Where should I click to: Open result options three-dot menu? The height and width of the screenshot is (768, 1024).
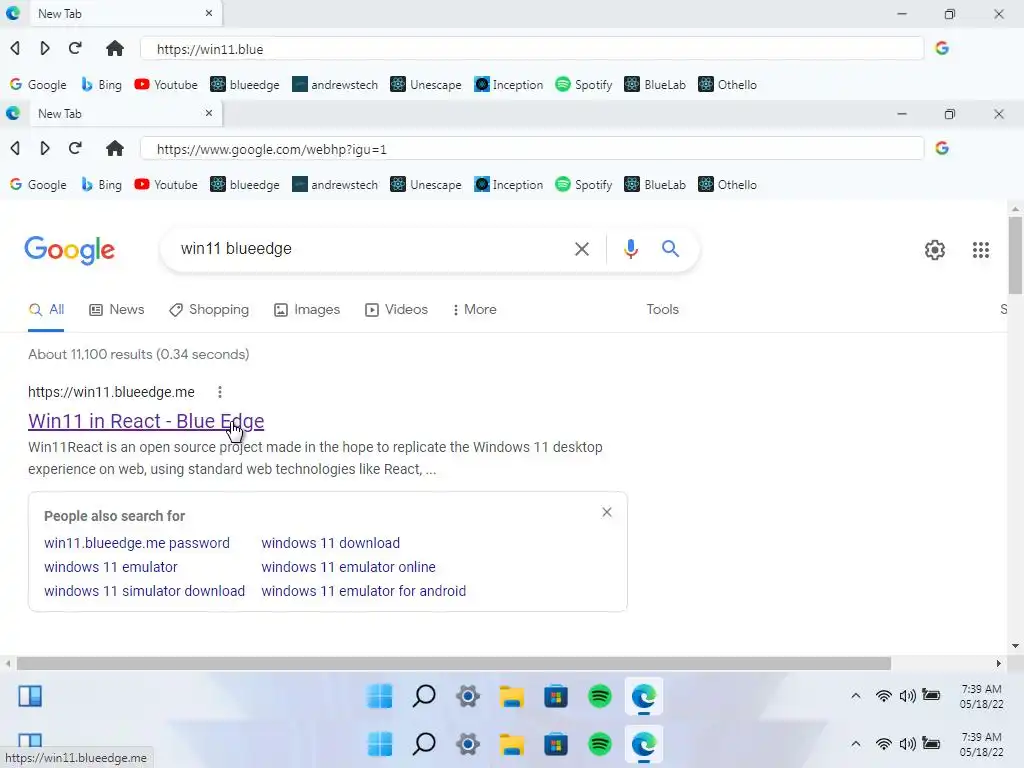click(220, 392)
